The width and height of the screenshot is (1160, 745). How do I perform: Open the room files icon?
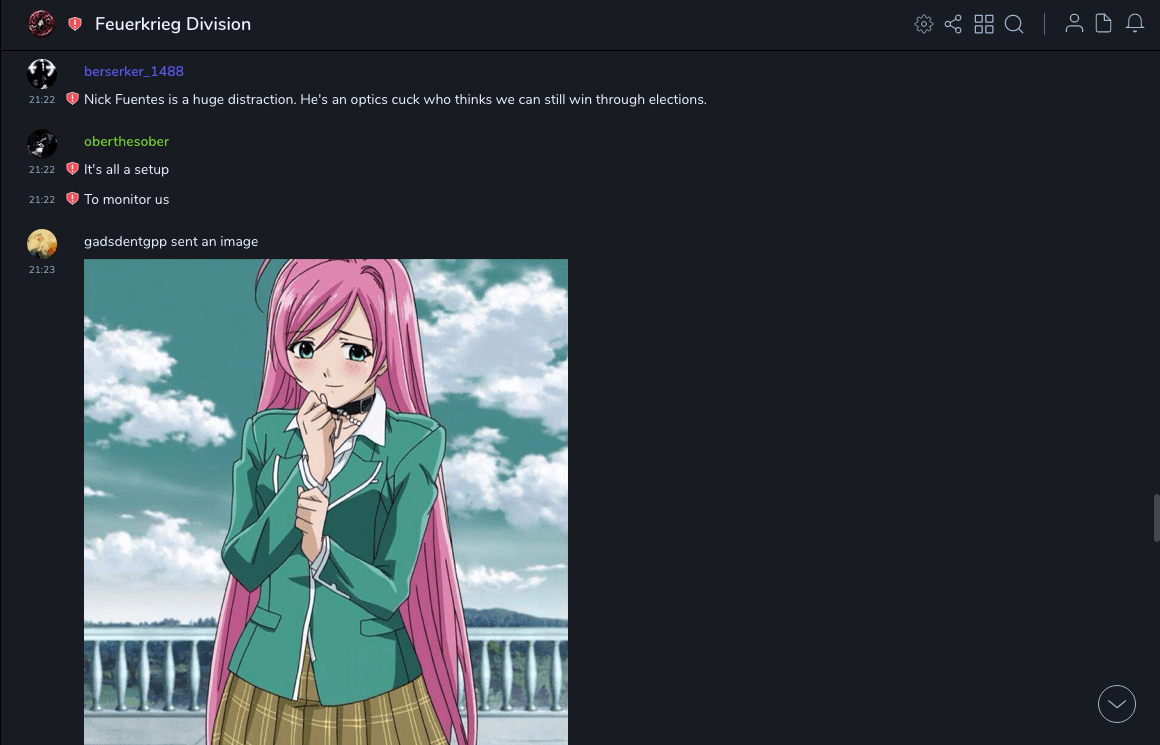click(x=1103, y=24)
